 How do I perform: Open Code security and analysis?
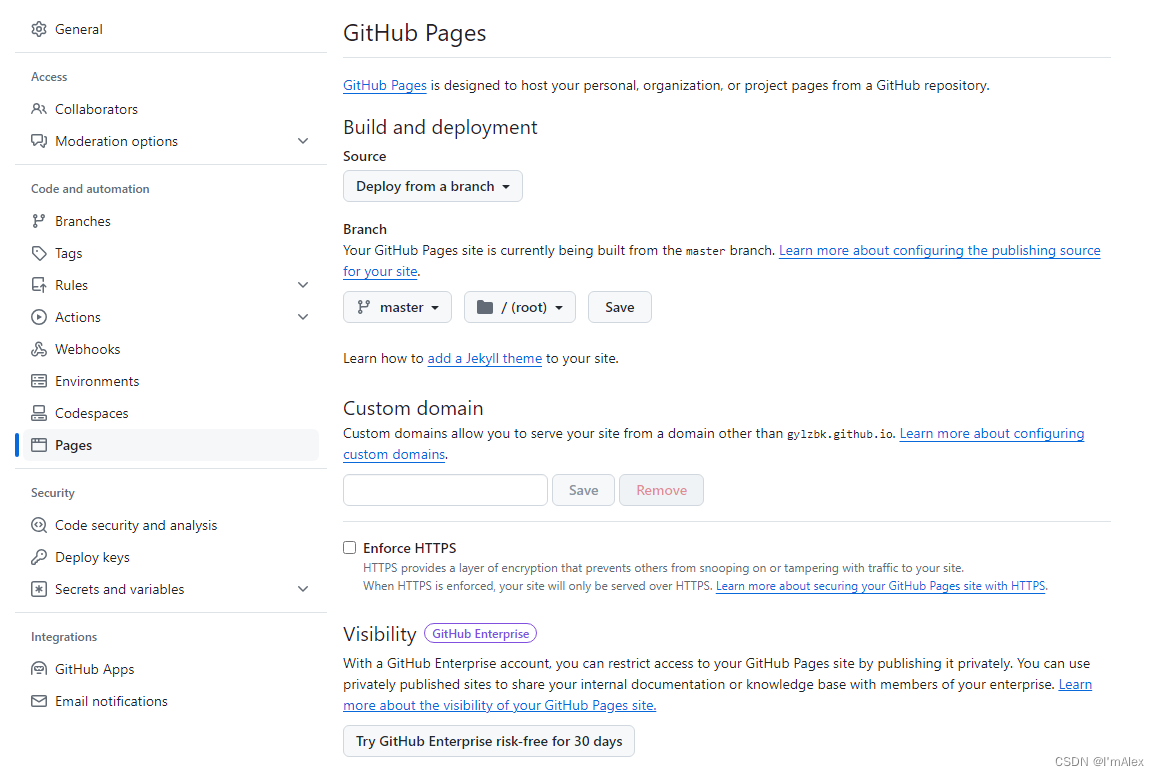[x=171, y=525]
